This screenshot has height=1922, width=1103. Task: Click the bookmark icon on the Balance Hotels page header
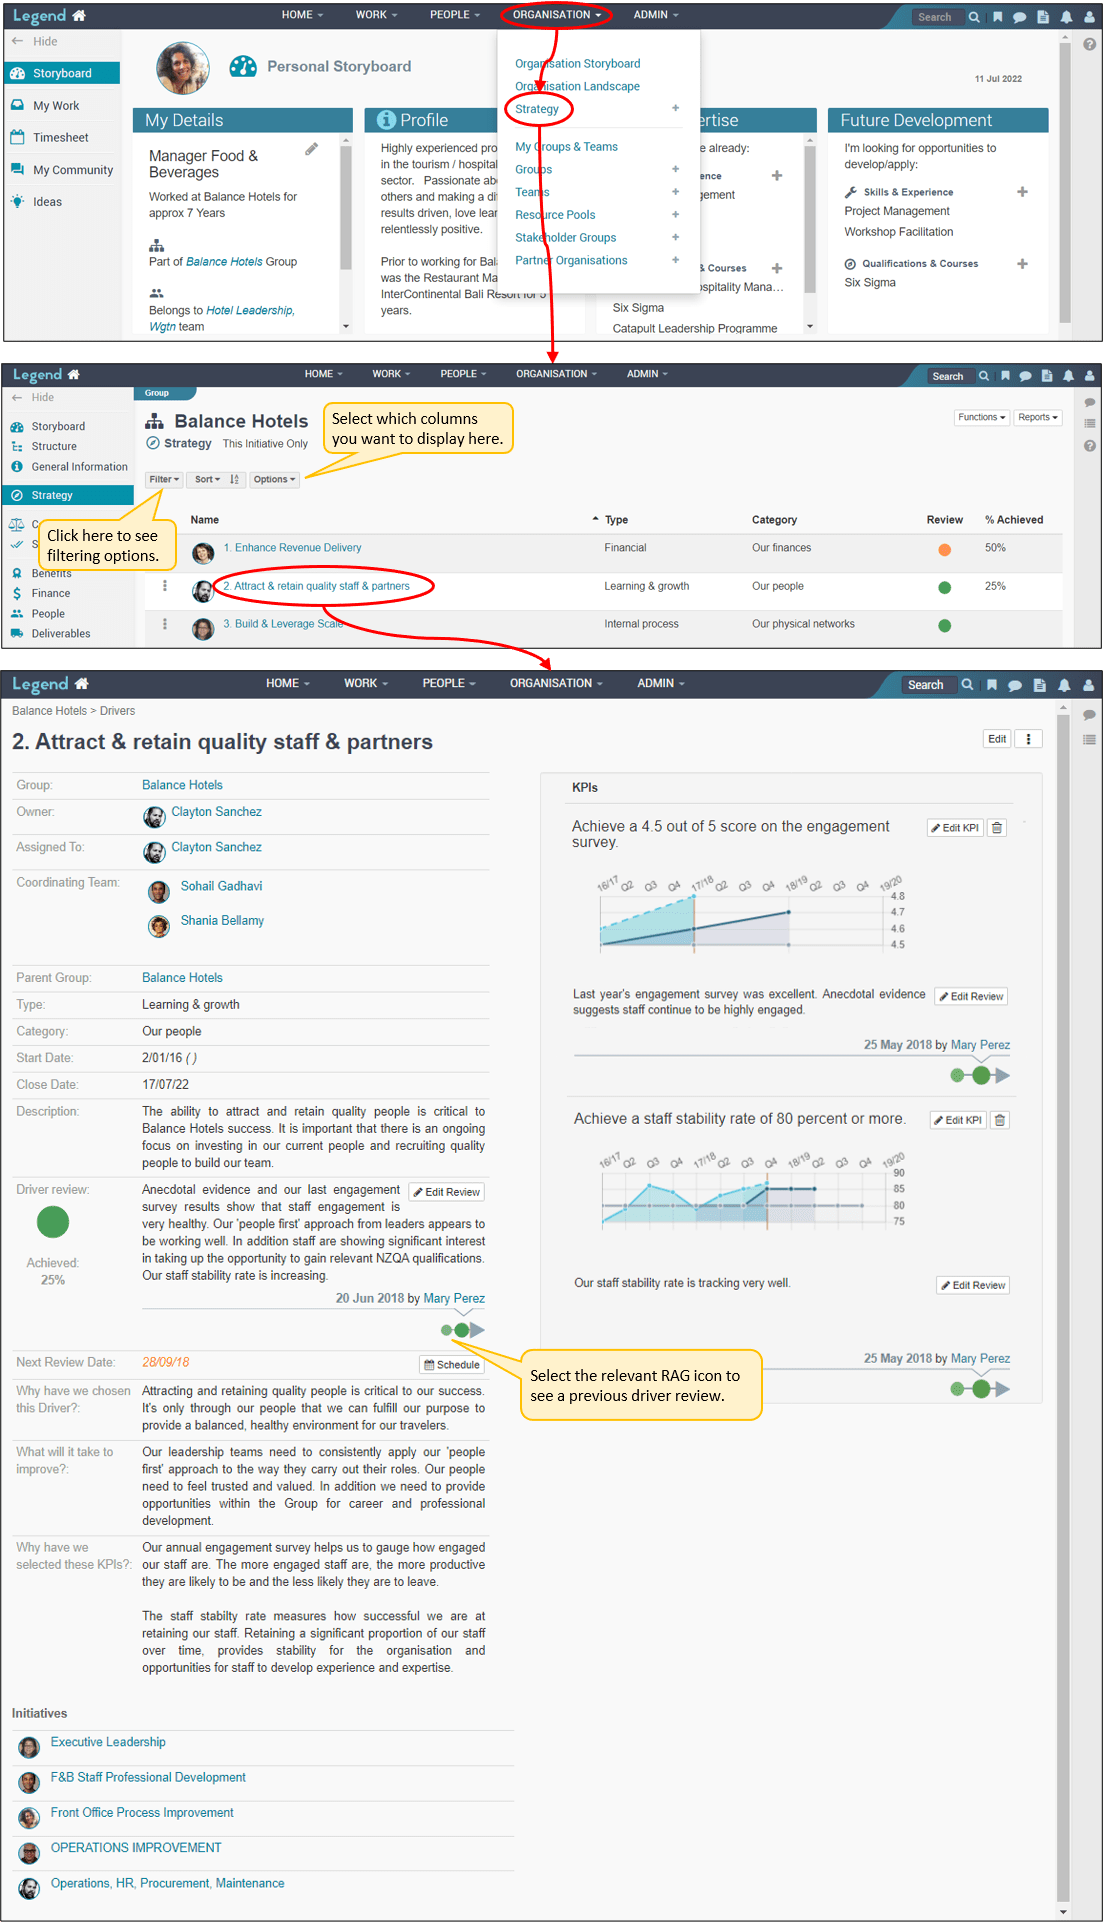(x=1005, y=376)
